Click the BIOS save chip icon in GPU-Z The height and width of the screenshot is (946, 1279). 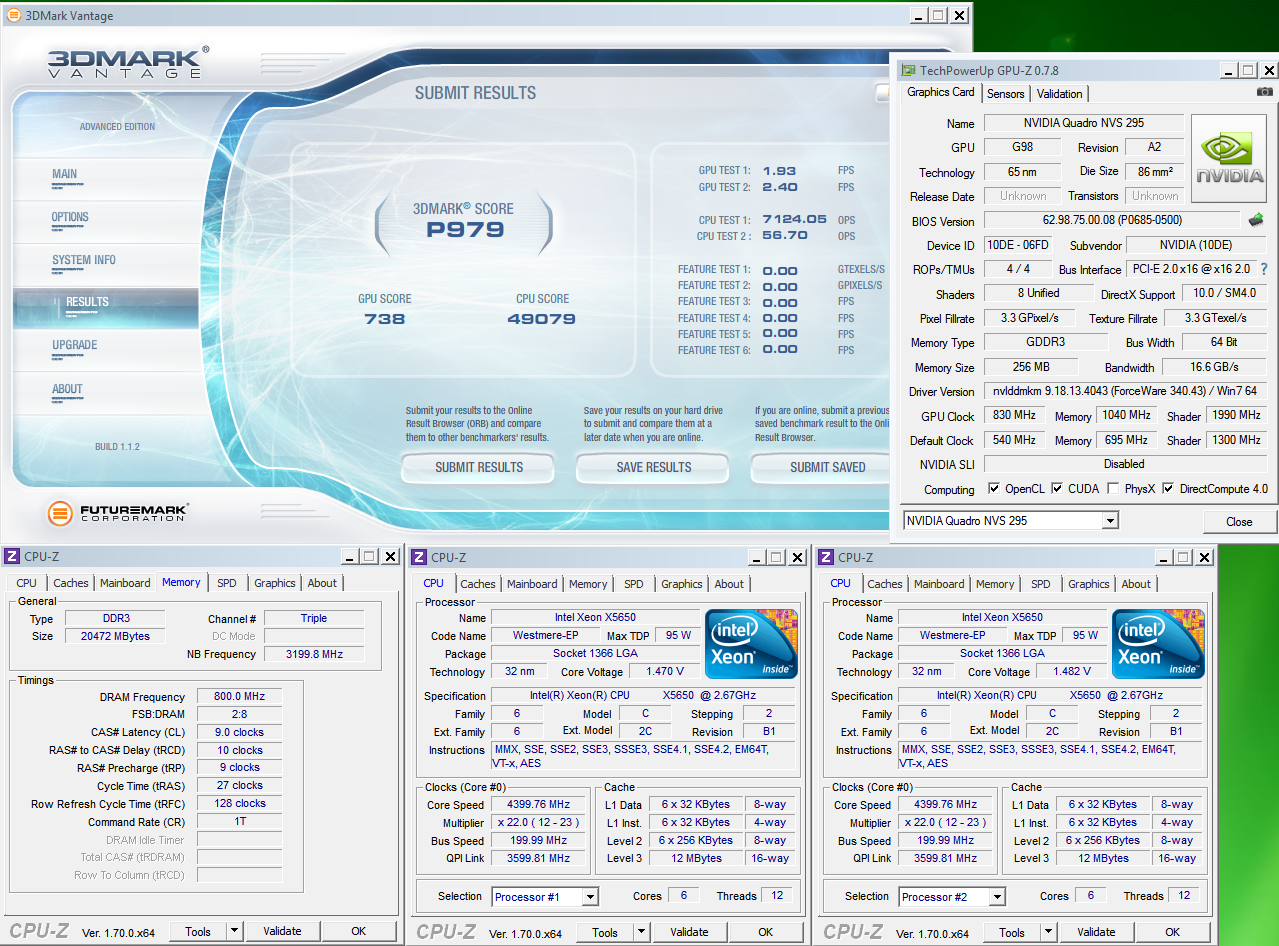pyautogui.click(x=1256, y=220)
